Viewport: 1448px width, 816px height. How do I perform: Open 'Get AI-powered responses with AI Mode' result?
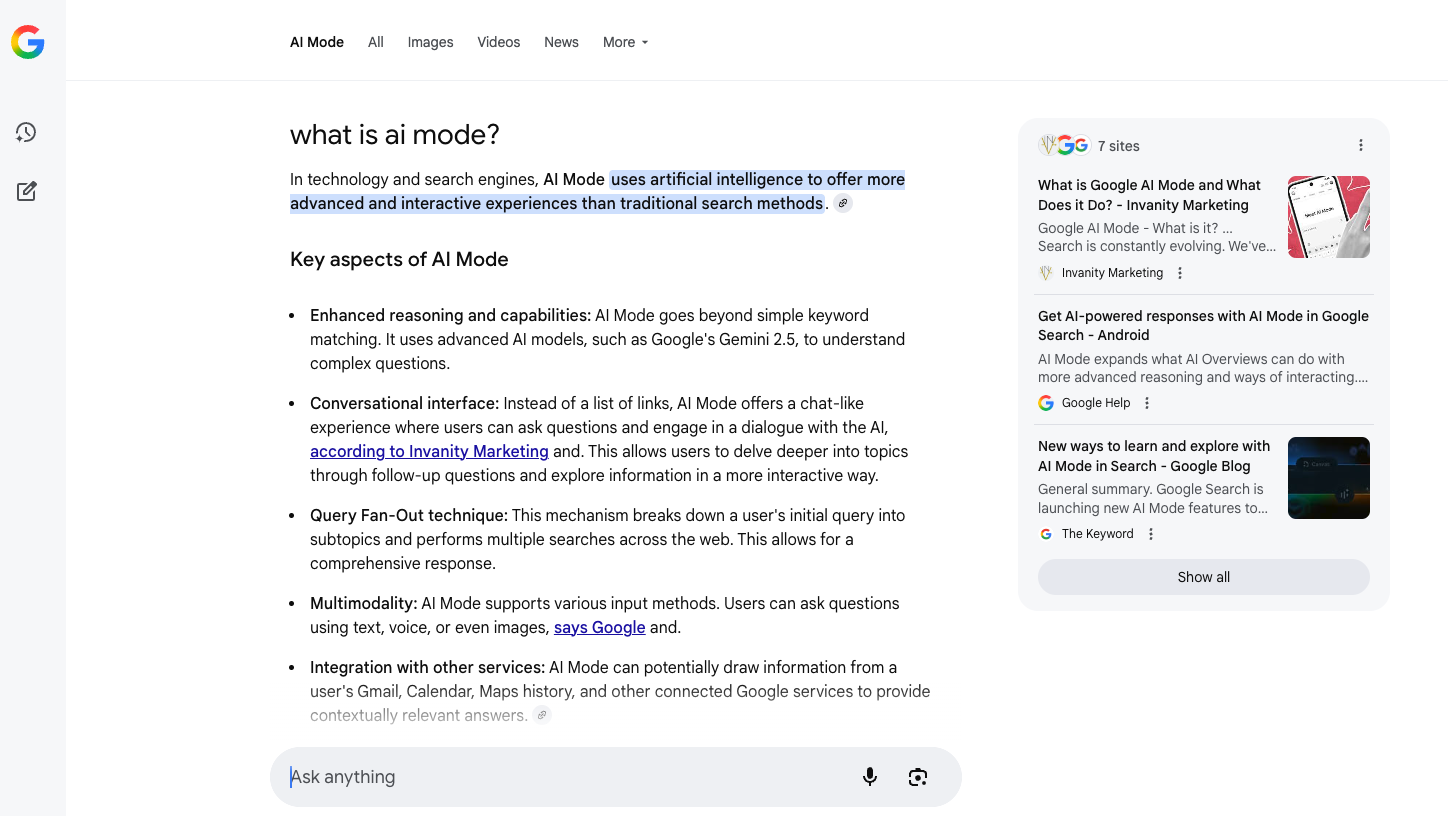pyautogui.click(x=1203, y=325)
